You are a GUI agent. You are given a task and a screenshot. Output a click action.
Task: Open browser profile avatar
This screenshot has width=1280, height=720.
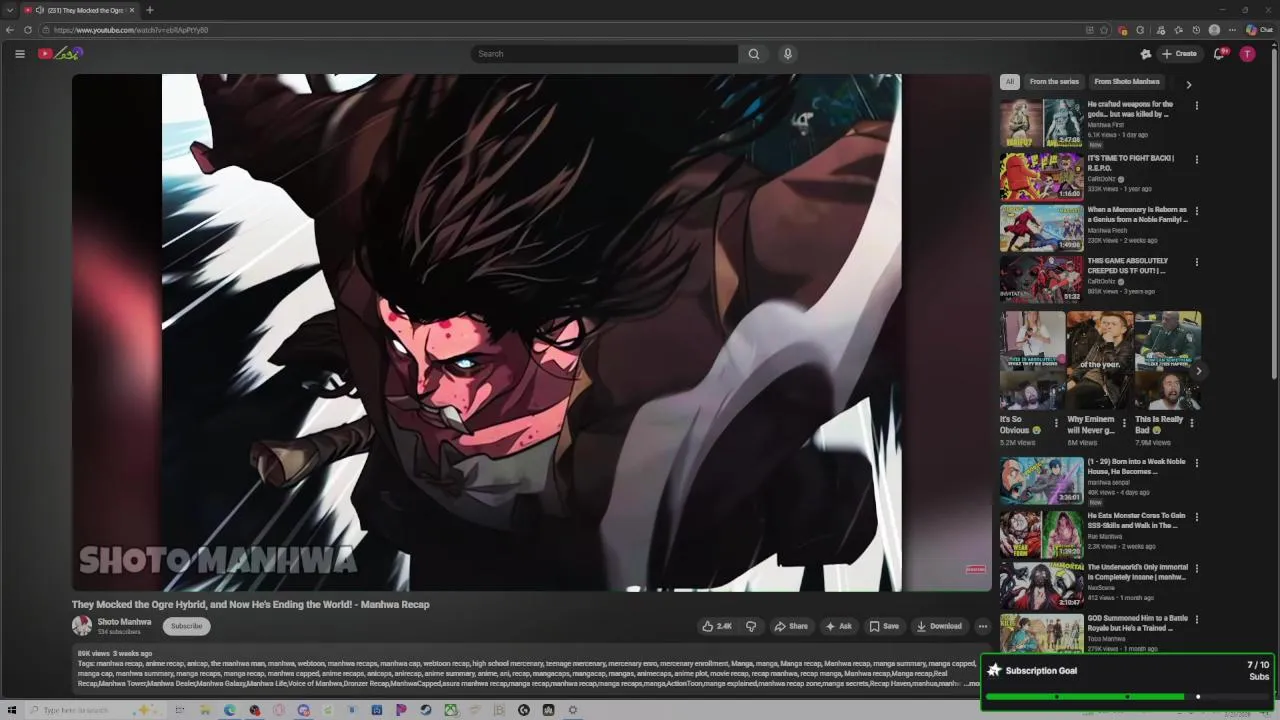pyautogui.click(x=1214, y=30)
